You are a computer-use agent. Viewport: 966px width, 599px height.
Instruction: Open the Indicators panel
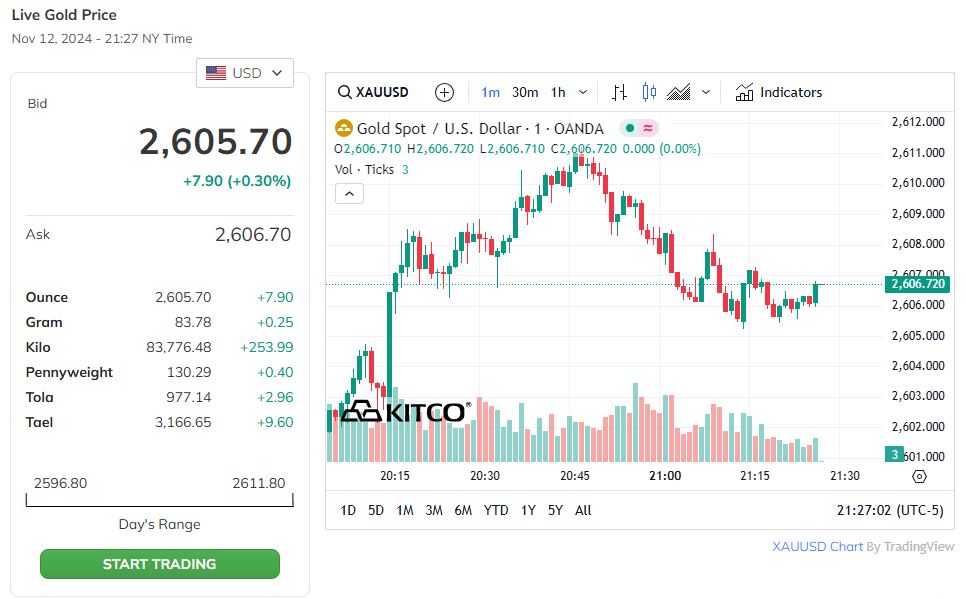[x=778, y=92]
